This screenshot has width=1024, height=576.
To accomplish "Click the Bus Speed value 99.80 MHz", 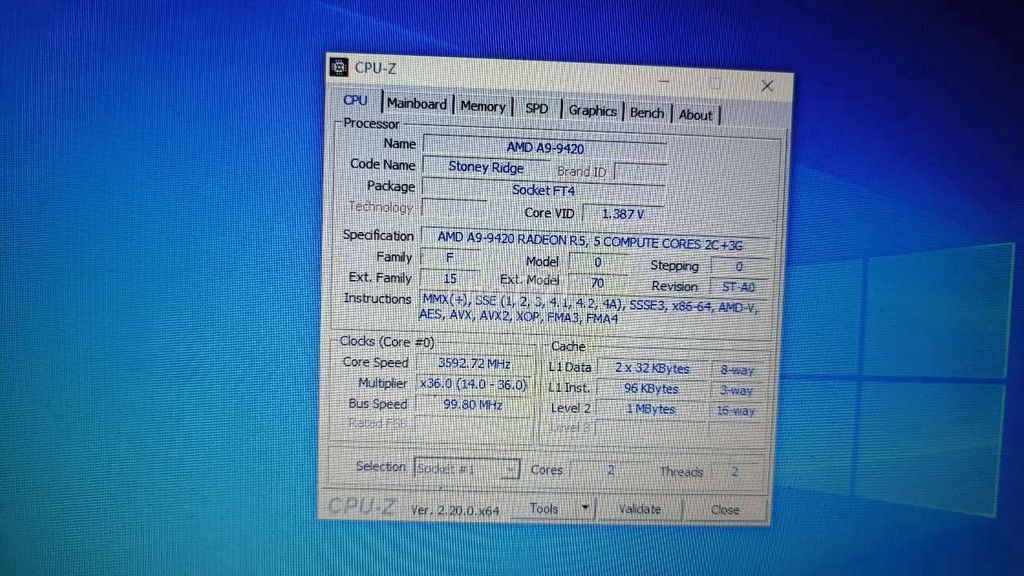I will [473, 405].
